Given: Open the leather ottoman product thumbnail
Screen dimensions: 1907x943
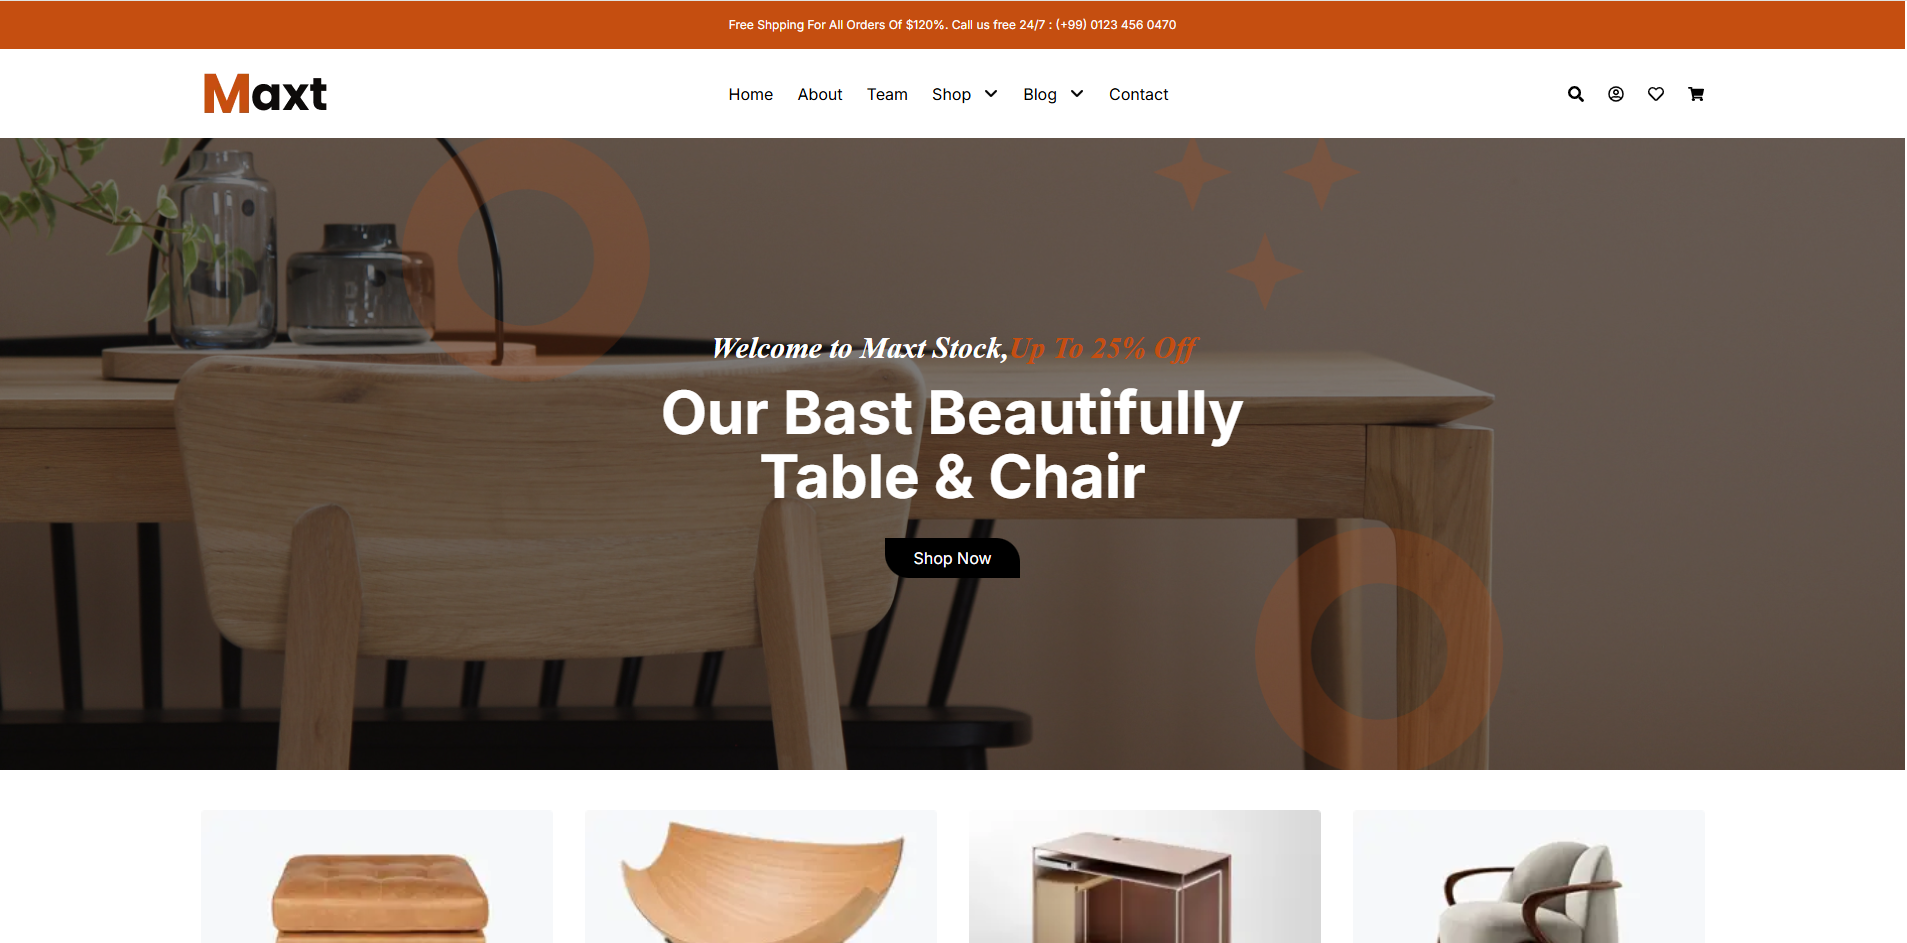Looking at the screenshot, I should 377,877.
